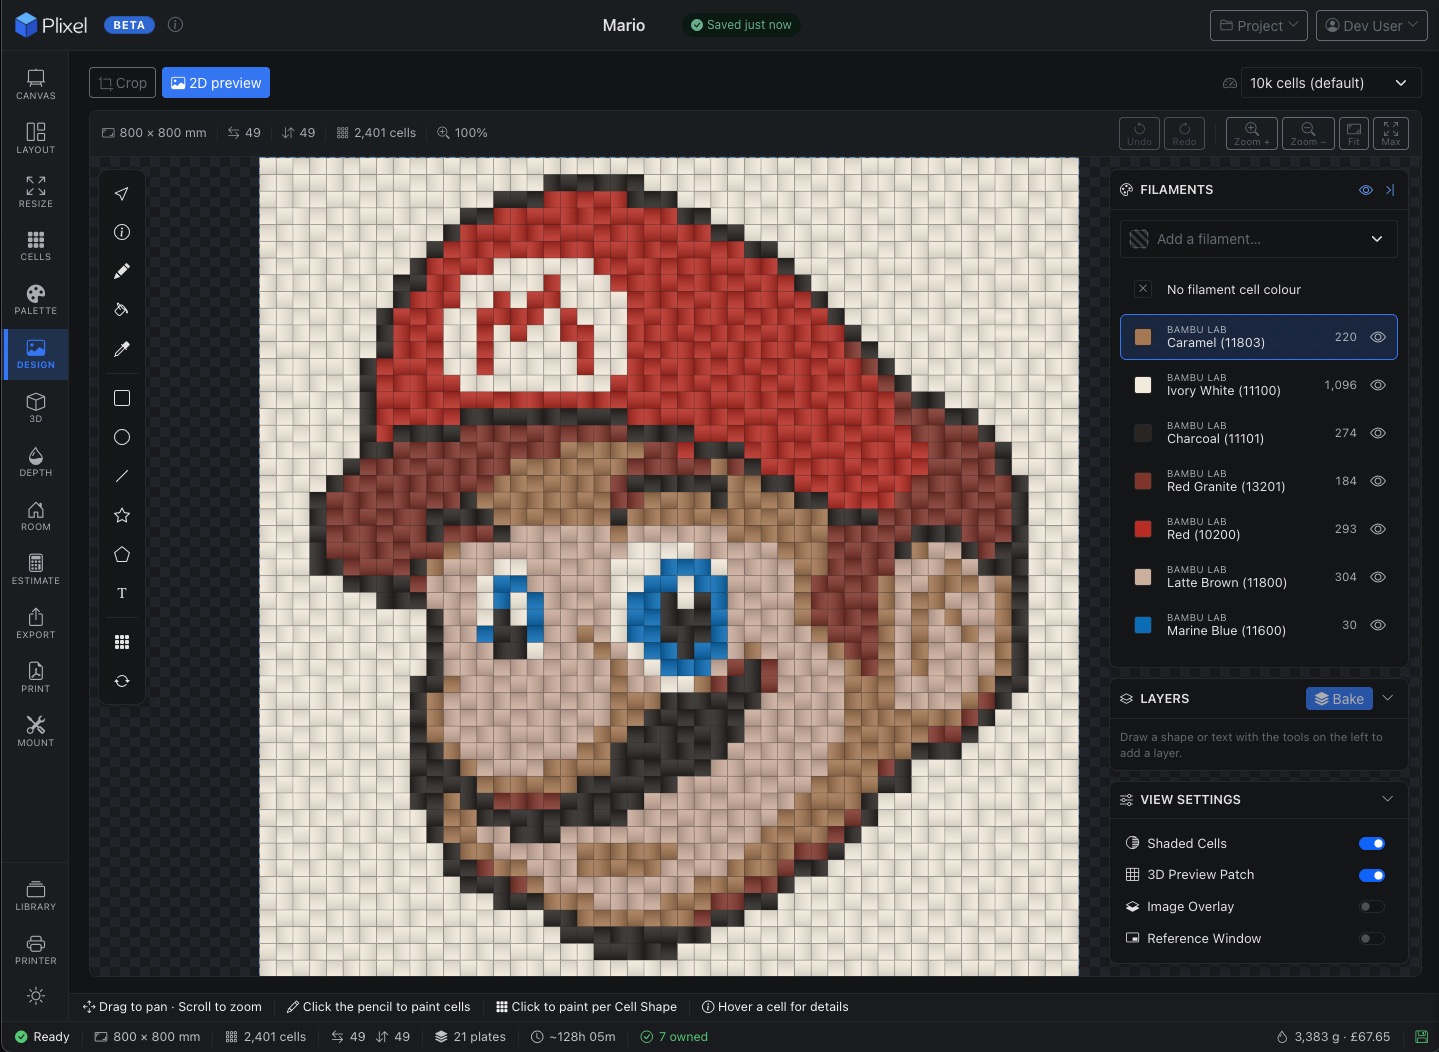The image size is (1439, 1052).
Task: Collapse the Layers panel chevron
Action: pyautogui.click(x=1388, y=698)
